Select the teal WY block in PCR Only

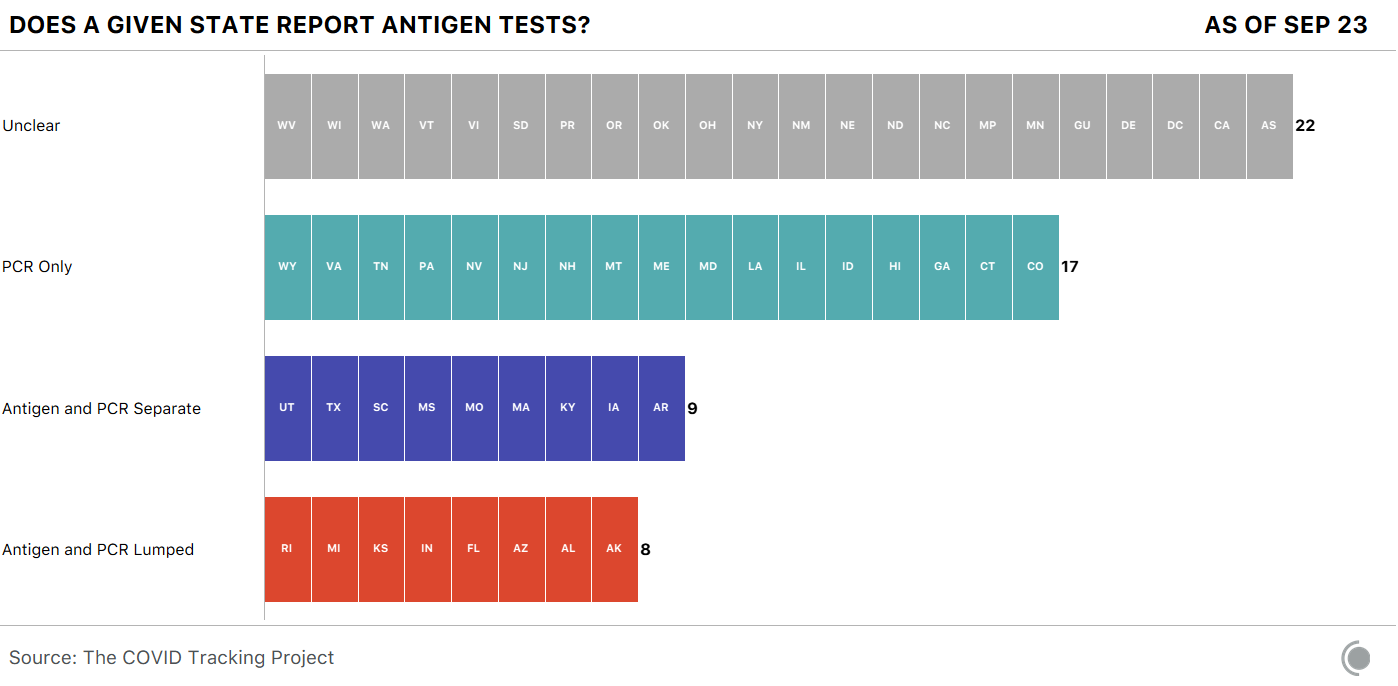(x=287, y=267)
